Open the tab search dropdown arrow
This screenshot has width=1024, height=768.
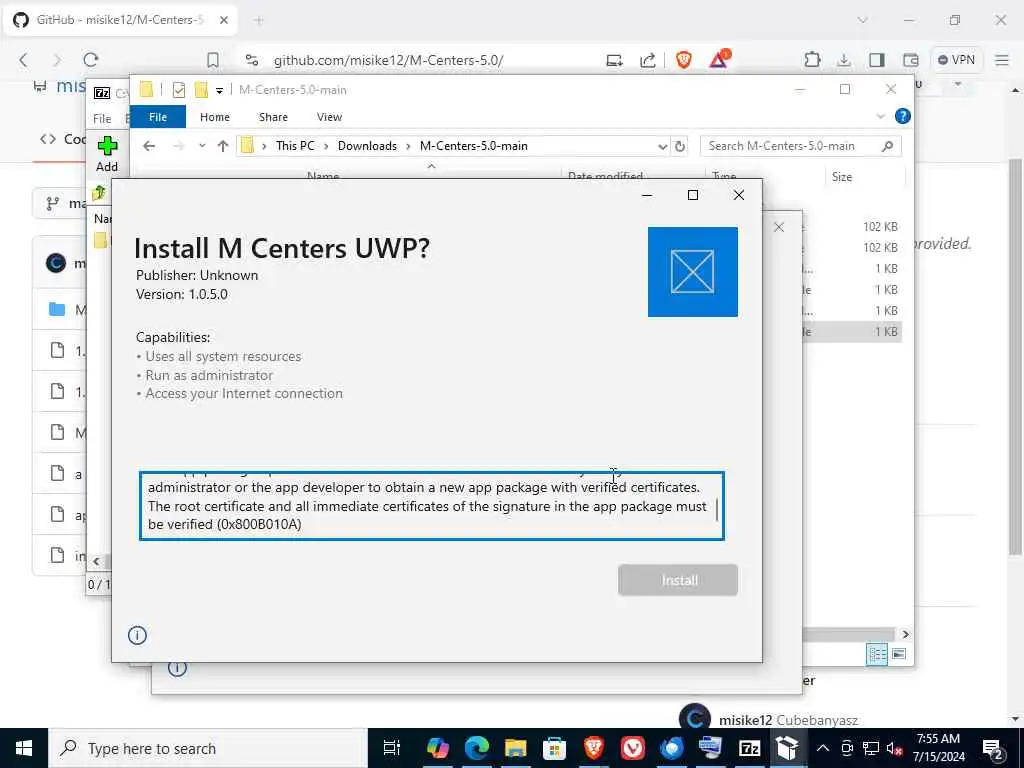[863, 20]
